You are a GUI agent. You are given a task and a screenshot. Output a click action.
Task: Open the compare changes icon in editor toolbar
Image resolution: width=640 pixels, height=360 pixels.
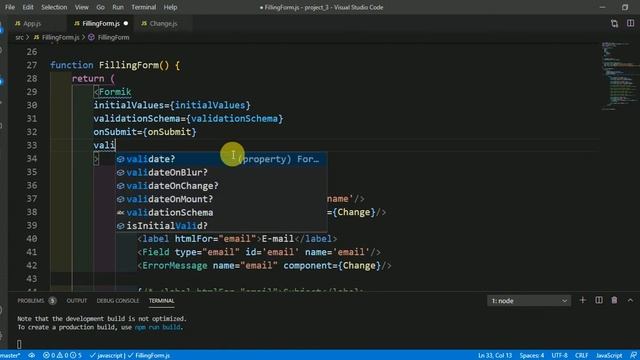614,24
